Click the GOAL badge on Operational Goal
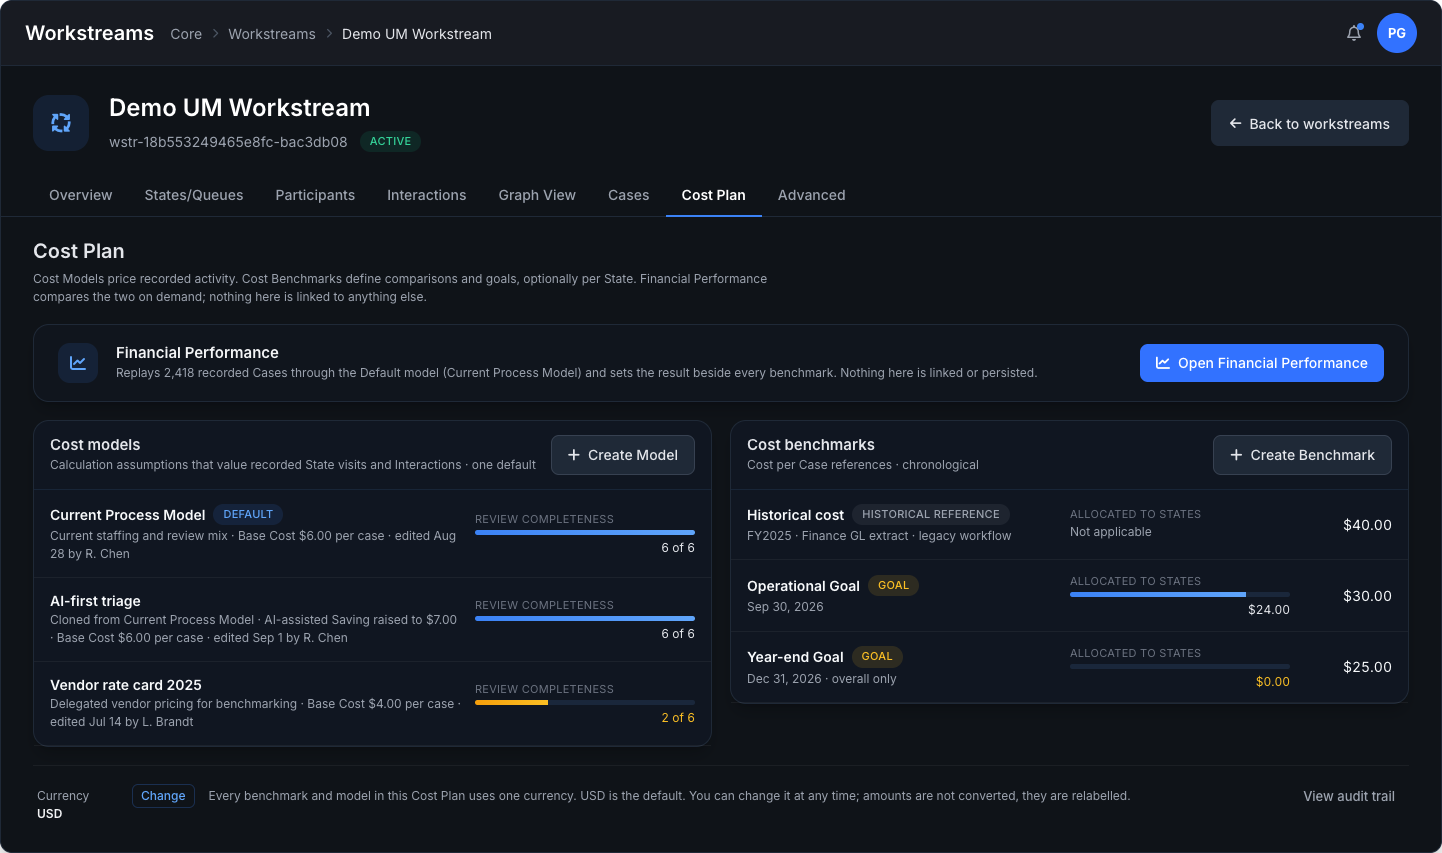 pos(893,585)
